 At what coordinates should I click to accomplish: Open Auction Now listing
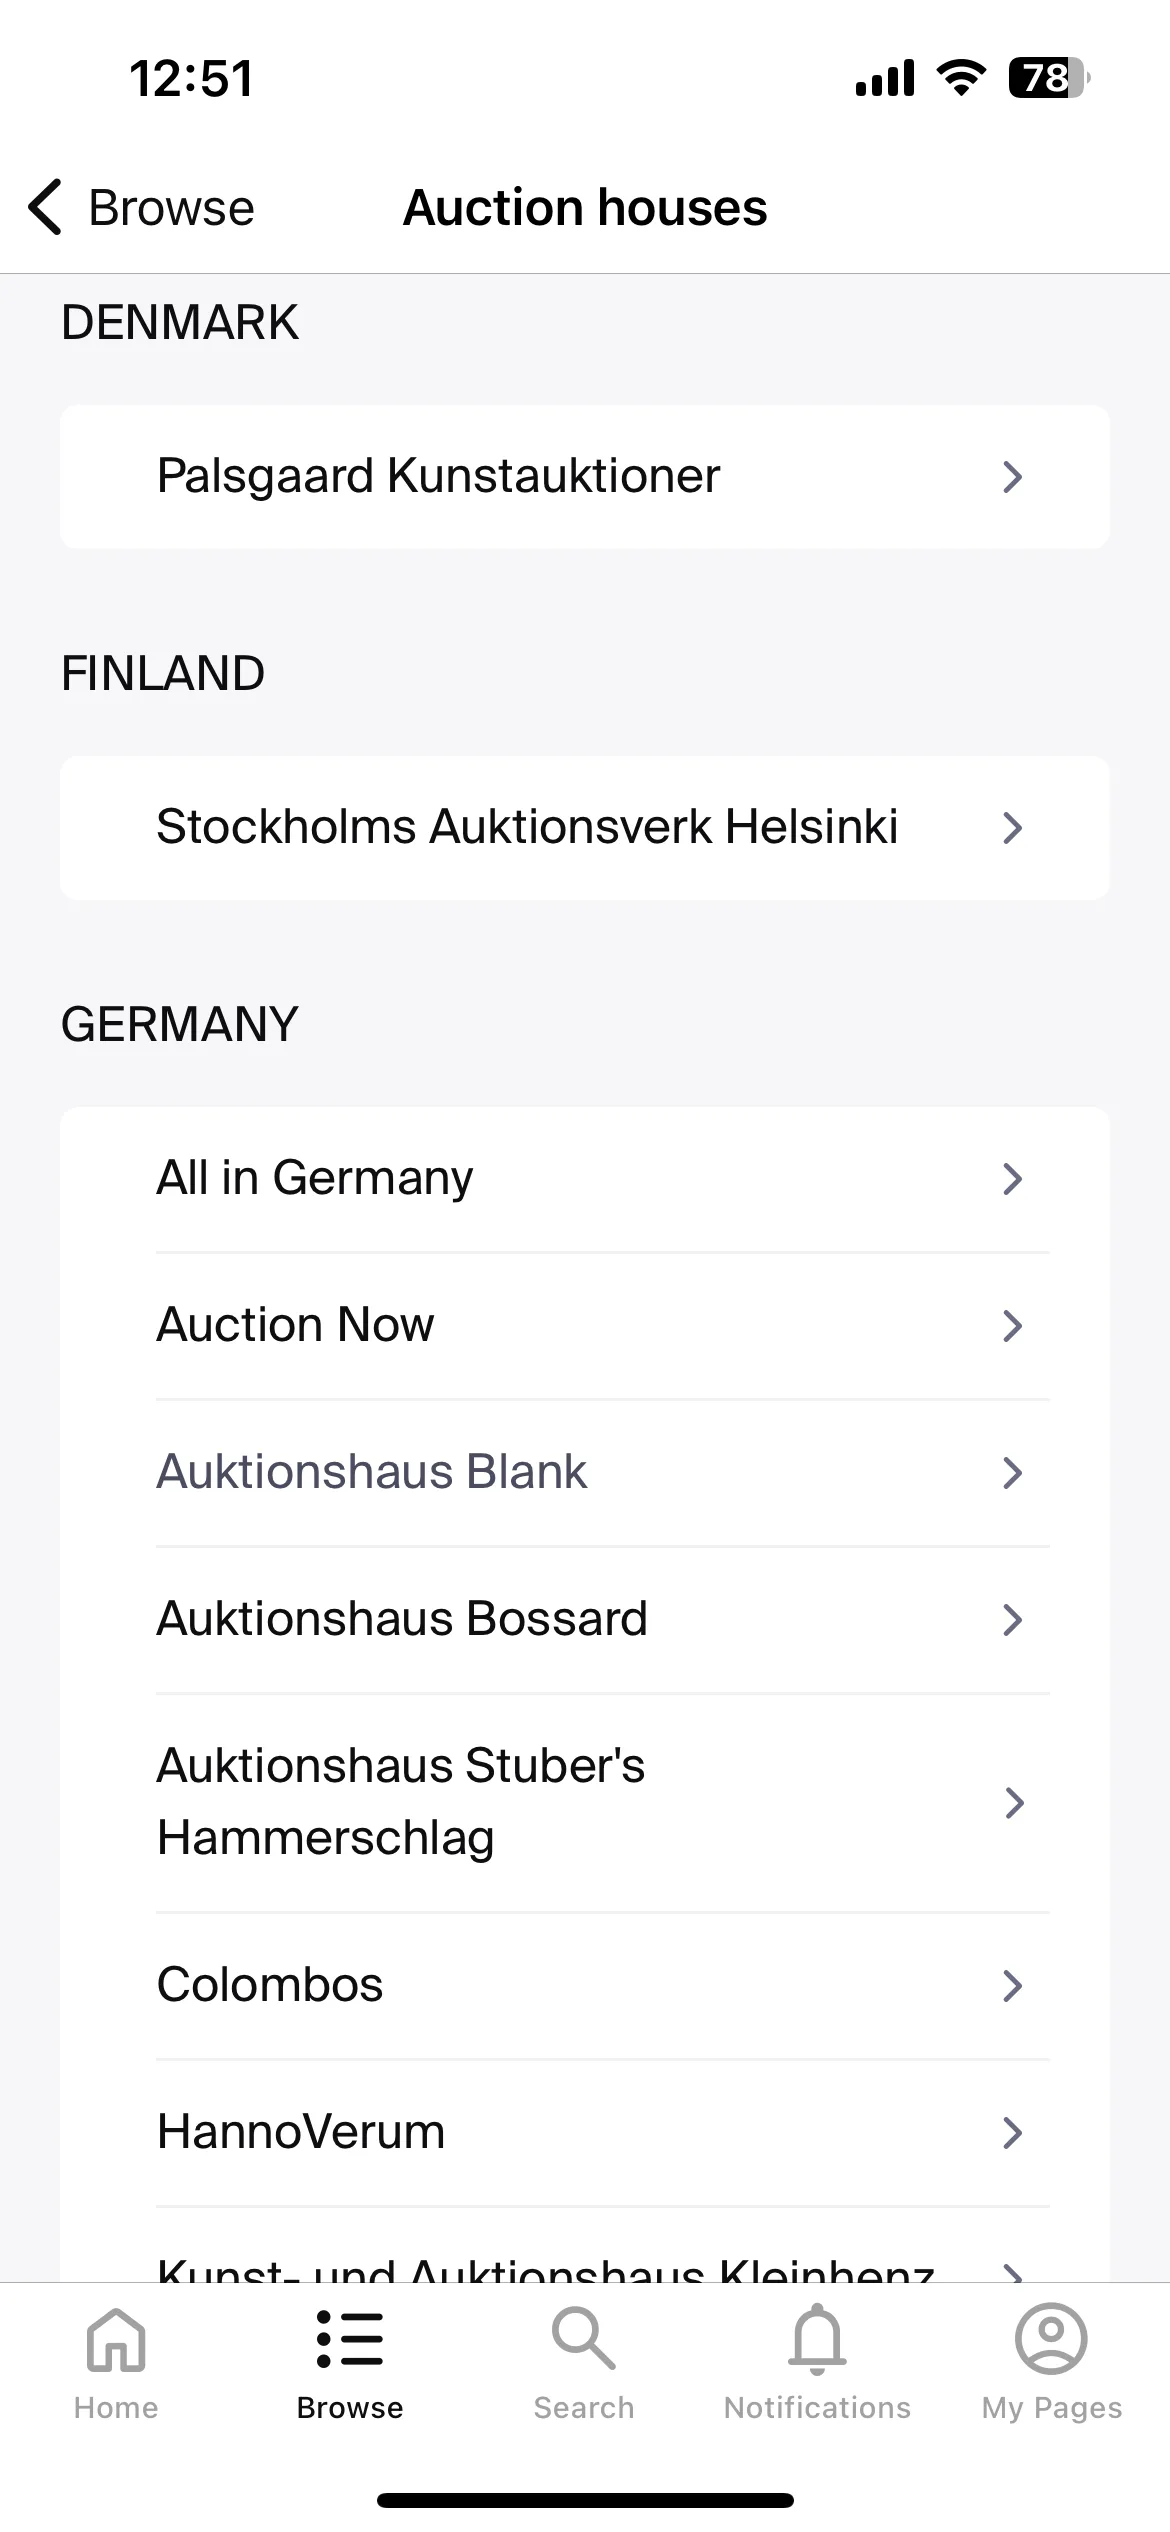(585, 1326)
